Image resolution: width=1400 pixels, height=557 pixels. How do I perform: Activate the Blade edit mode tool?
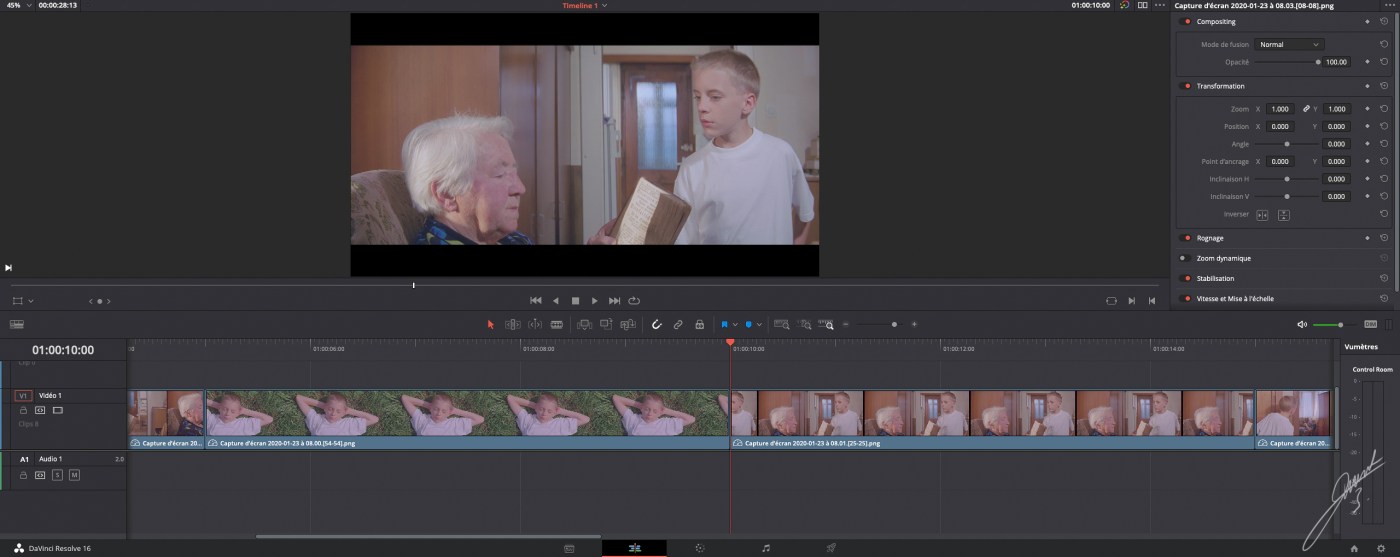click(557, 324)
